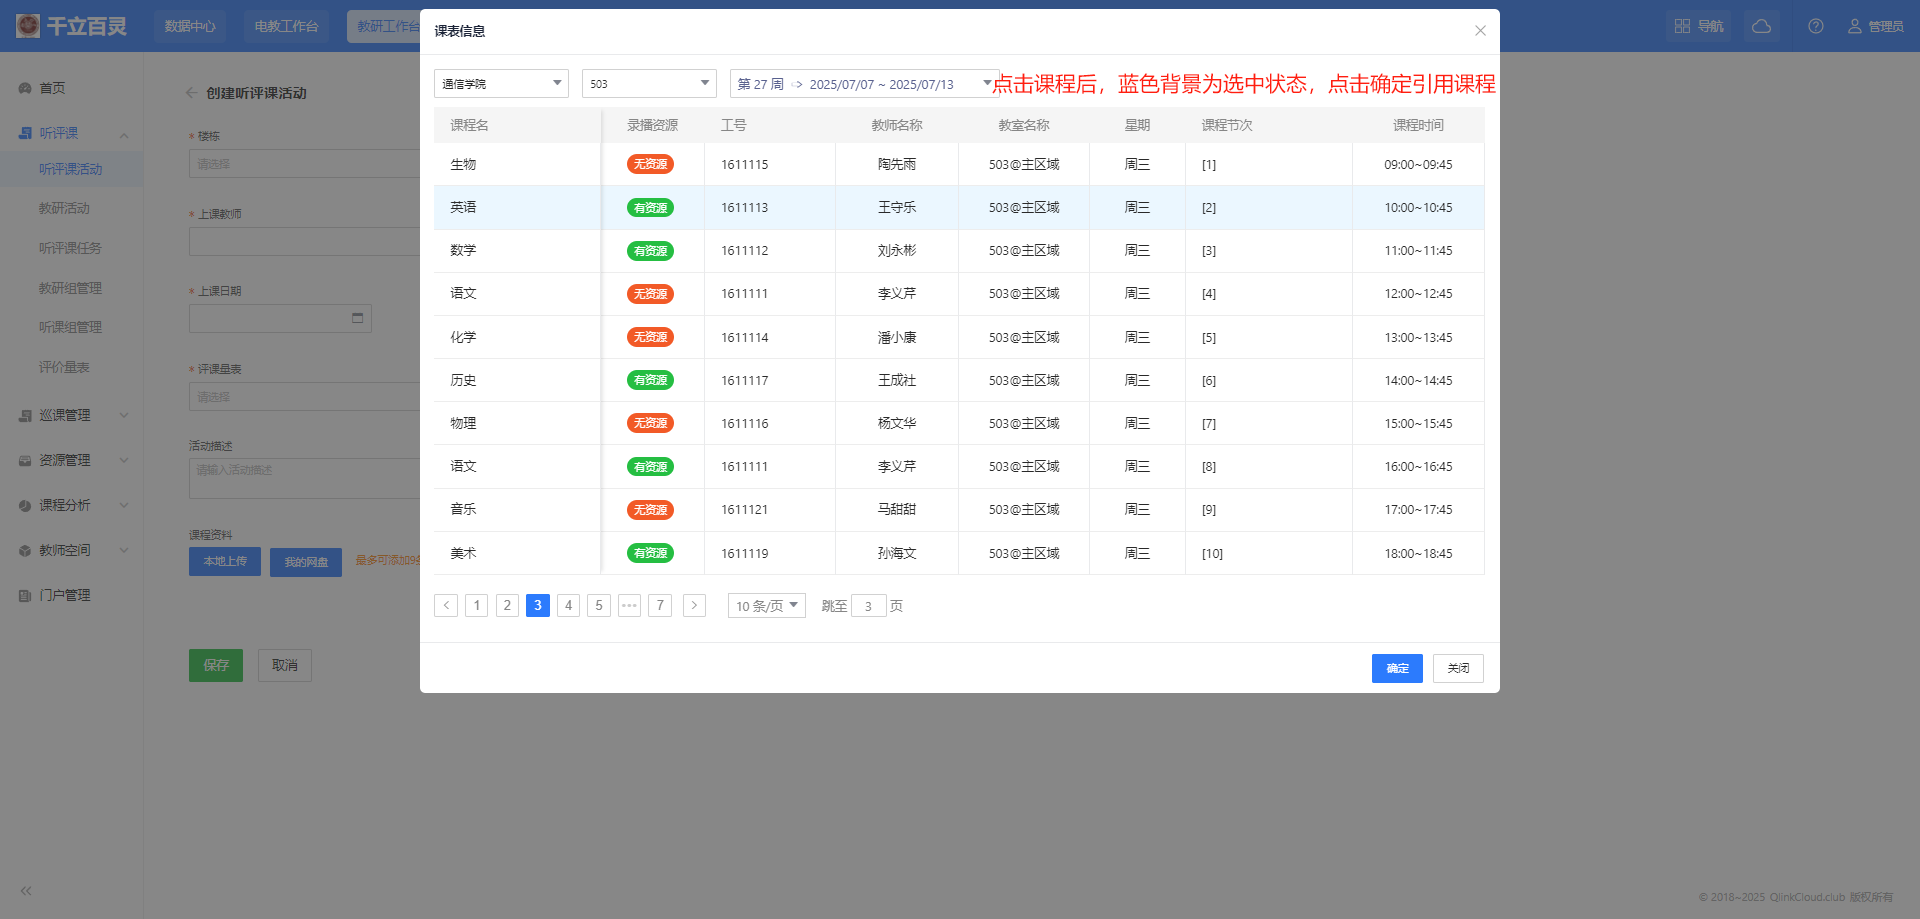
Task: Click the 导航 grid icon
Action: click(x=1683, y=26)
